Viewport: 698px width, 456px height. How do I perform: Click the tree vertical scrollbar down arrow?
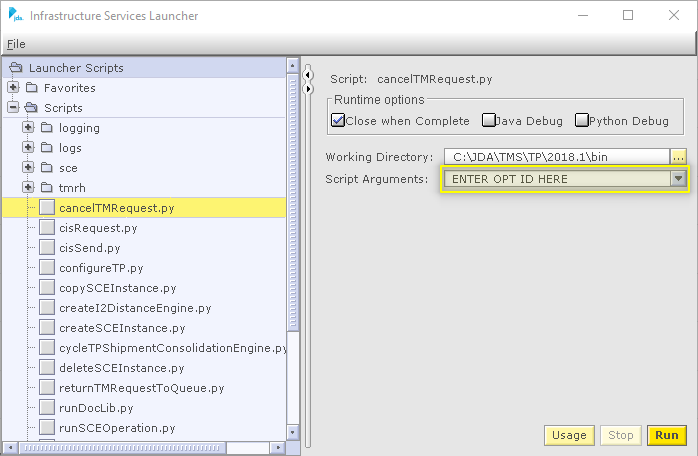coord(292,432)
